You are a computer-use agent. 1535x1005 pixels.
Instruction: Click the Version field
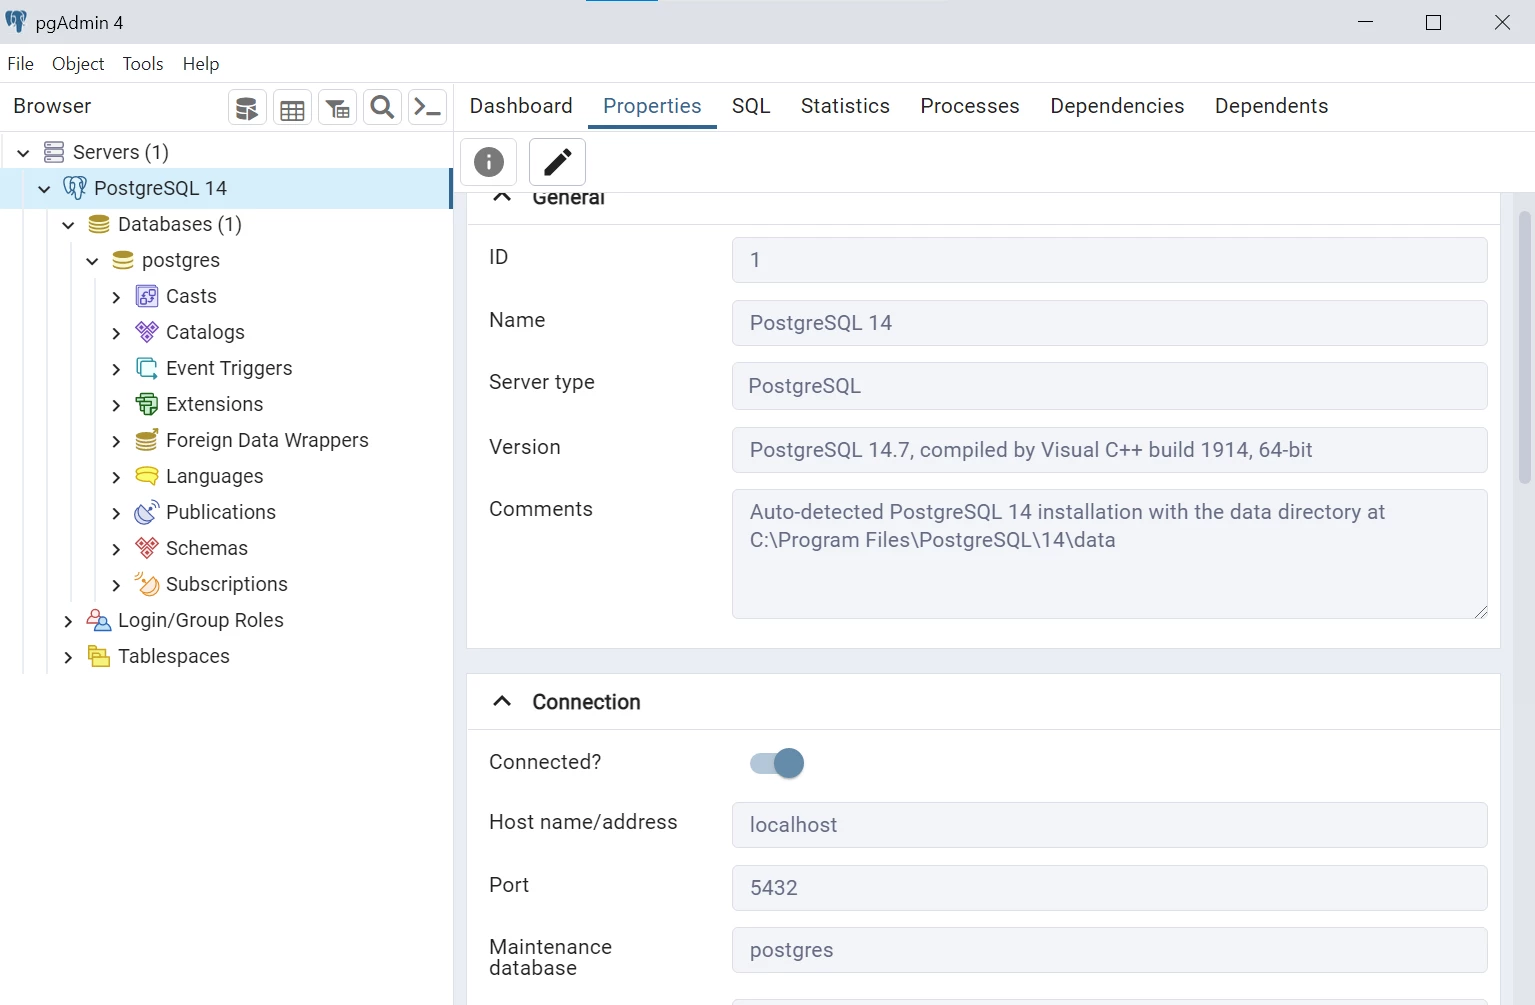(1109, 450)
